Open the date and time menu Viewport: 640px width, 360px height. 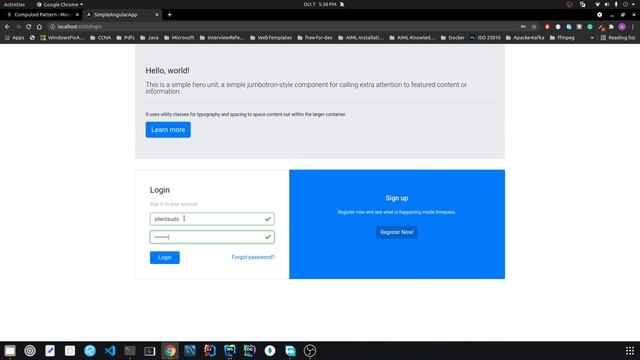click(320, 4)
